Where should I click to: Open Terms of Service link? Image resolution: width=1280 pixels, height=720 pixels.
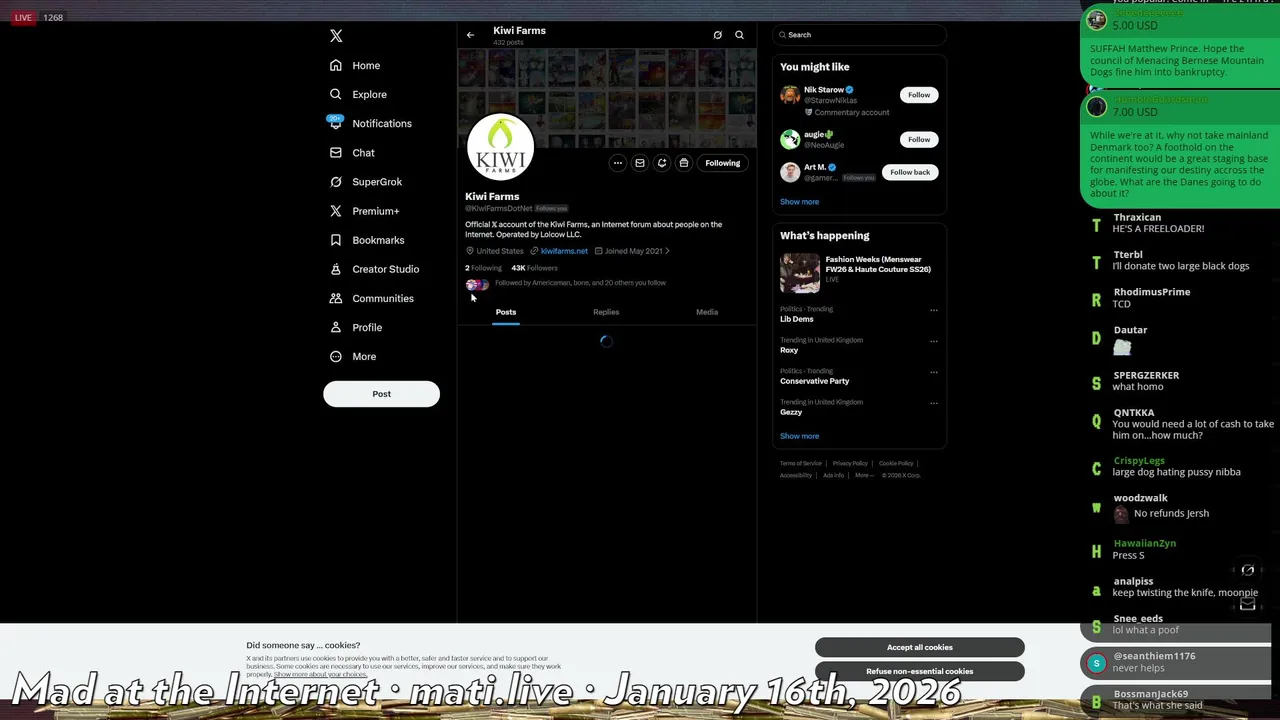[x=801, y=463]
